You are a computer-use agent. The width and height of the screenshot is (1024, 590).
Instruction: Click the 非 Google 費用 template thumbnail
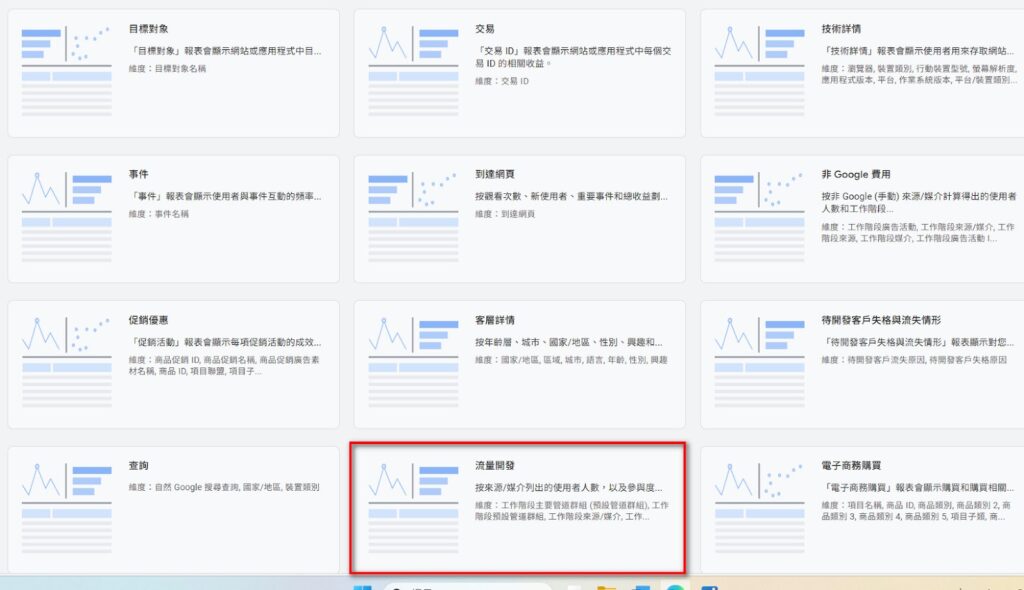(759, 216)
